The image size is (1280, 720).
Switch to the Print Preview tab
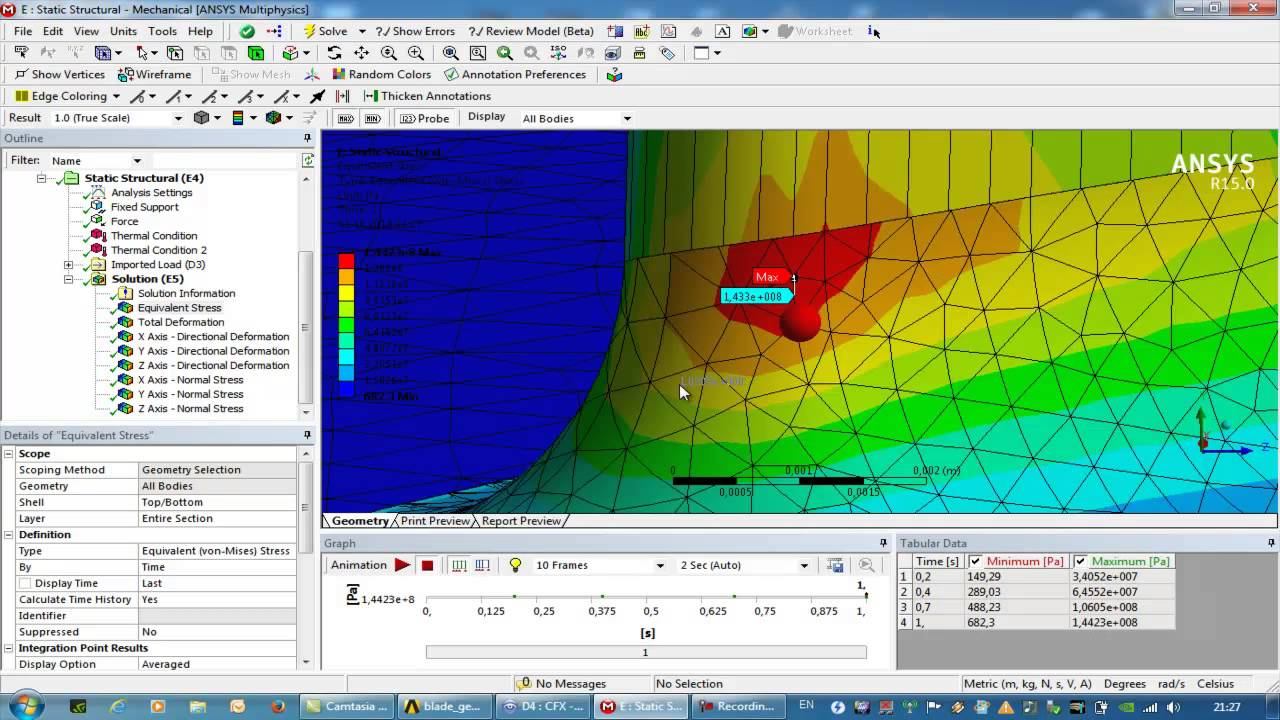tap(435, 521)
